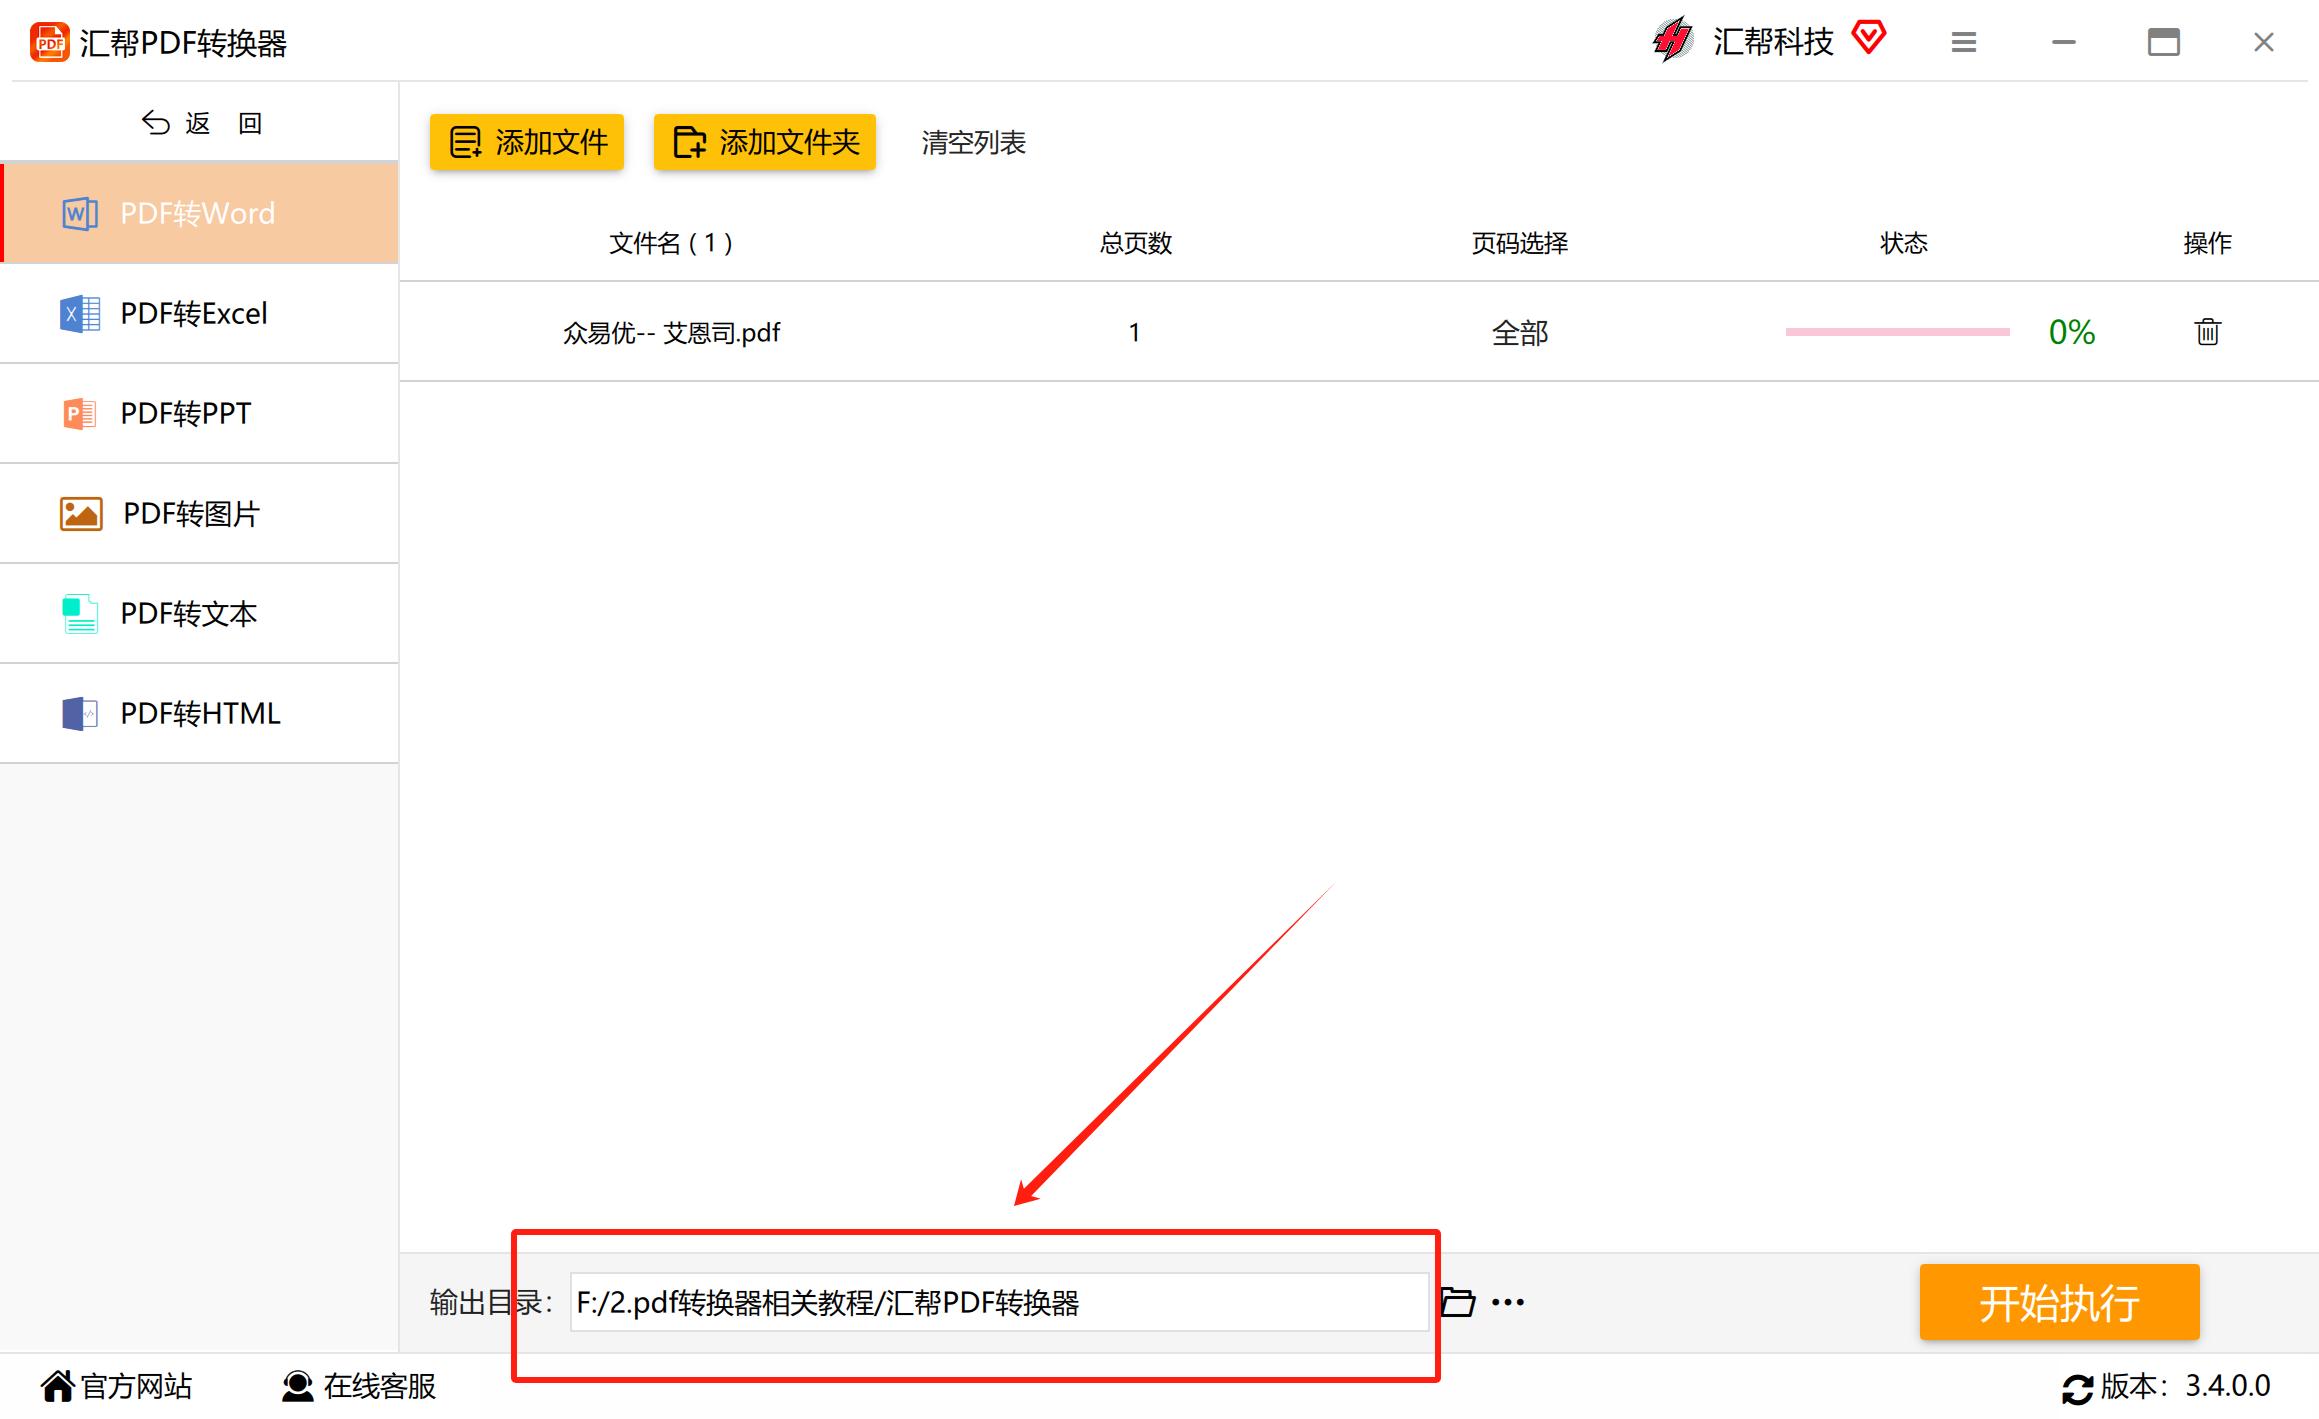The width and height of the screenshot is (2319, 1419).
Task: Browse output directory via ellipsis button
Action: (x=1507, y=1302)
